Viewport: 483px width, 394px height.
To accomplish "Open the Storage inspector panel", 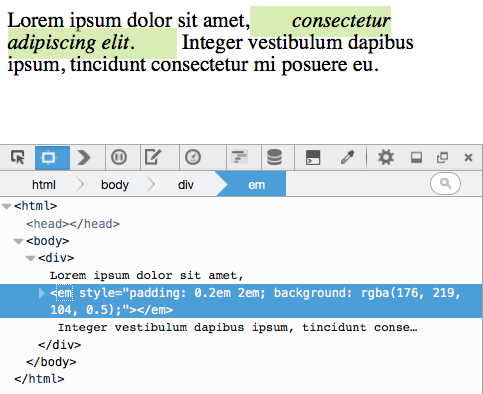I will click(274, 157).
